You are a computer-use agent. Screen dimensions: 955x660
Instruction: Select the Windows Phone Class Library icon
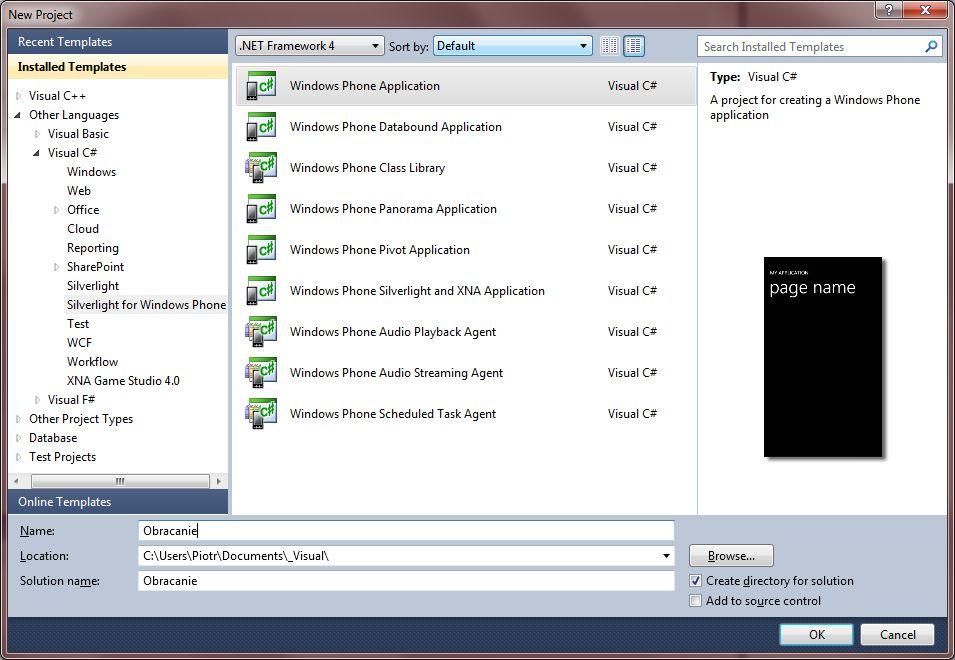click(261, 167)
